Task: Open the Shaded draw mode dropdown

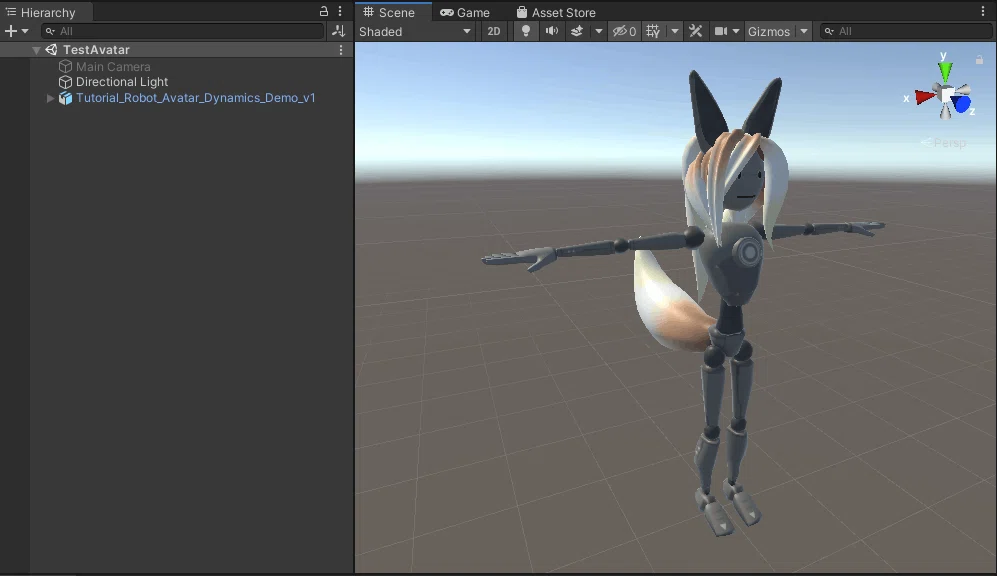Action: click(x=415, y=31)
